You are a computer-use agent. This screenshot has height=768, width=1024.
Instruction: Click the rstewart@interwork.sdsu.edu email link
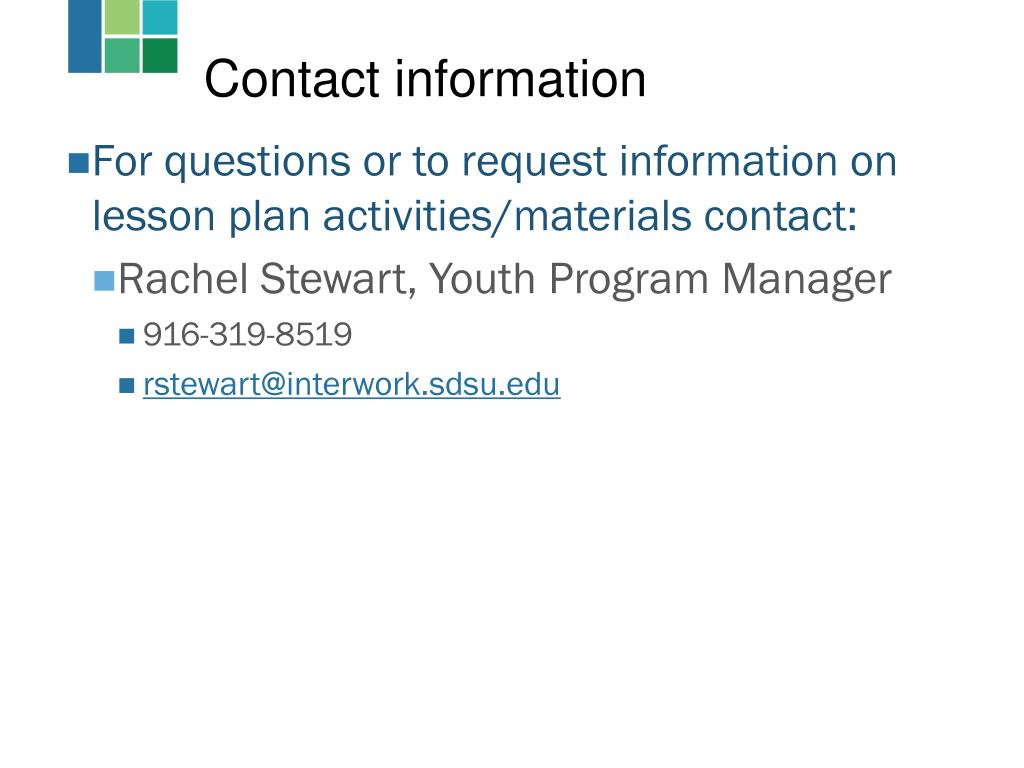click(x=351, y=384)
